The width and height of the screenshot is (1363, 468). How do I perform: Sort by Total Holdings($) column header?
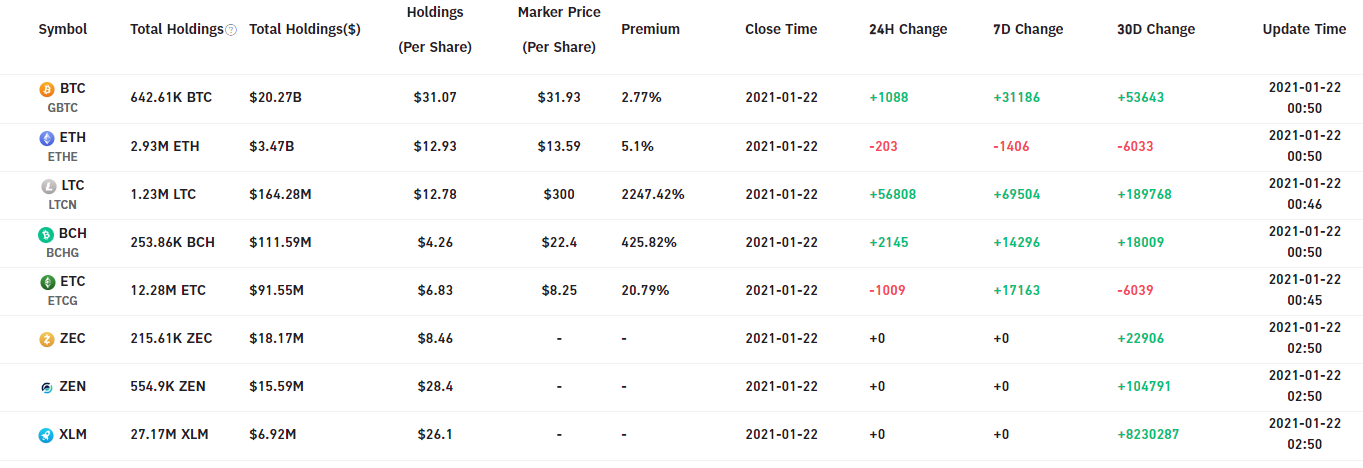tap(305, 29)
